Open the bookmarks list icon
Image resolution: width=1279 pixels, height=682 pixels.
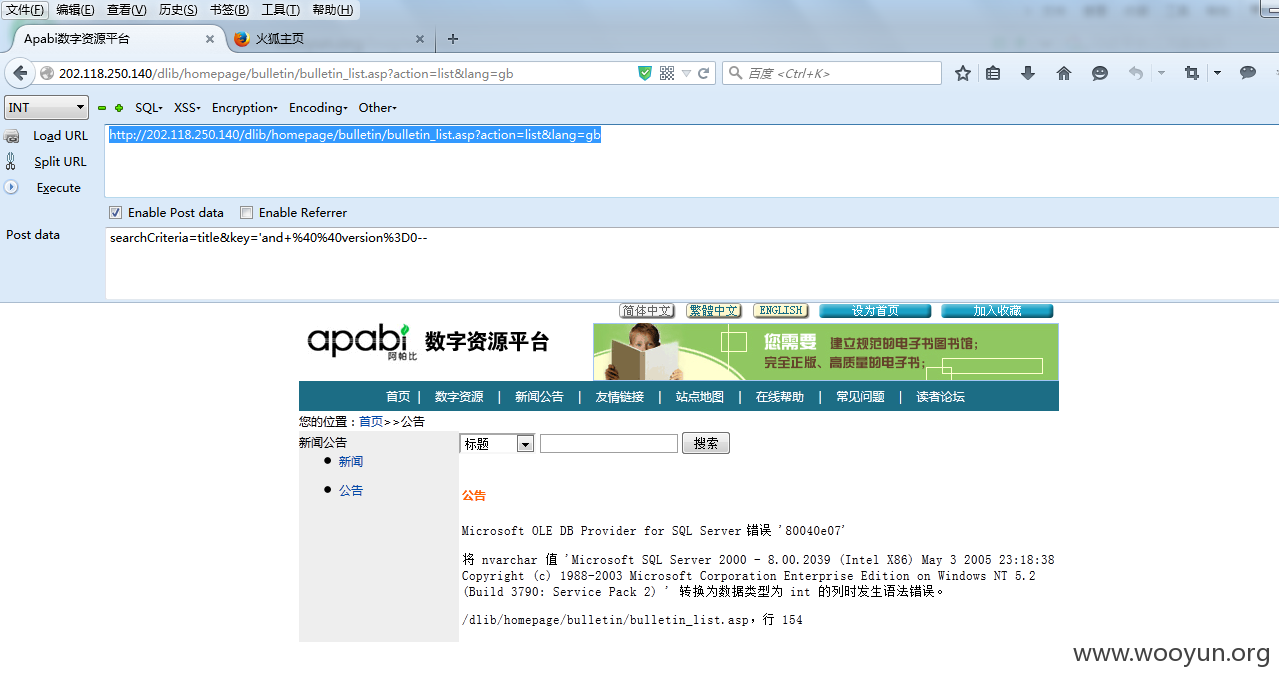pyautogui.click(x=993, y=73)
